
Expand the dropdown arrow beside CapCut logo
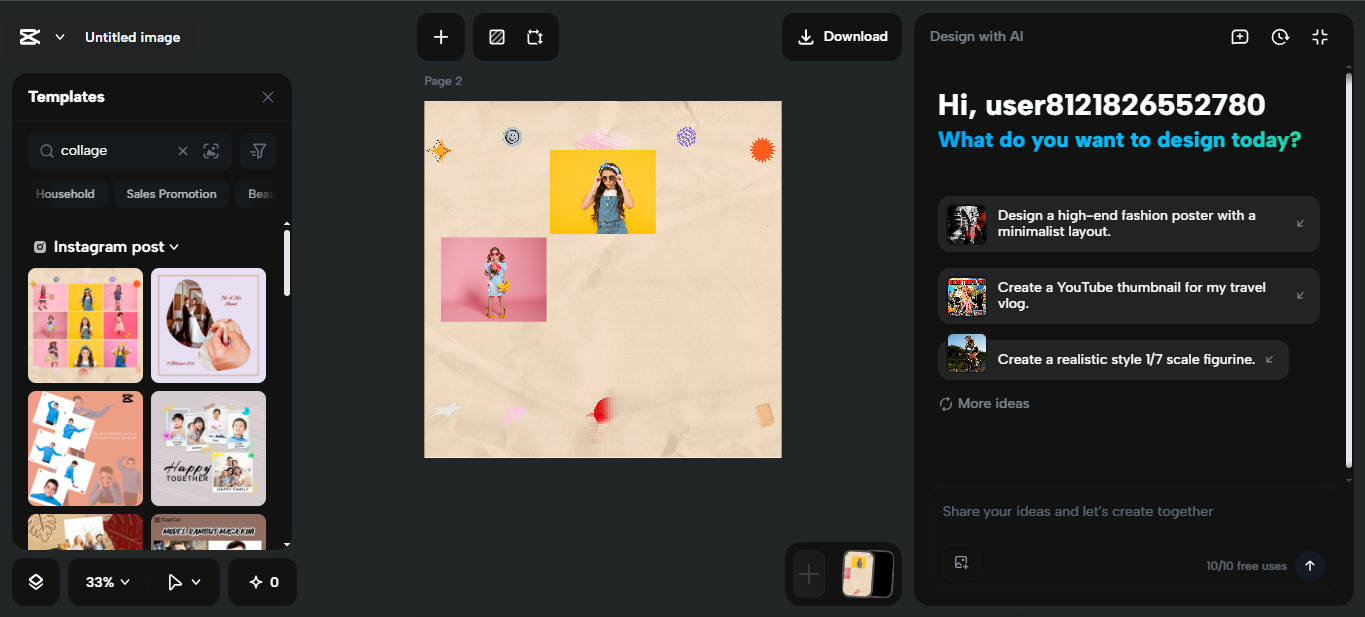(60, 37)
